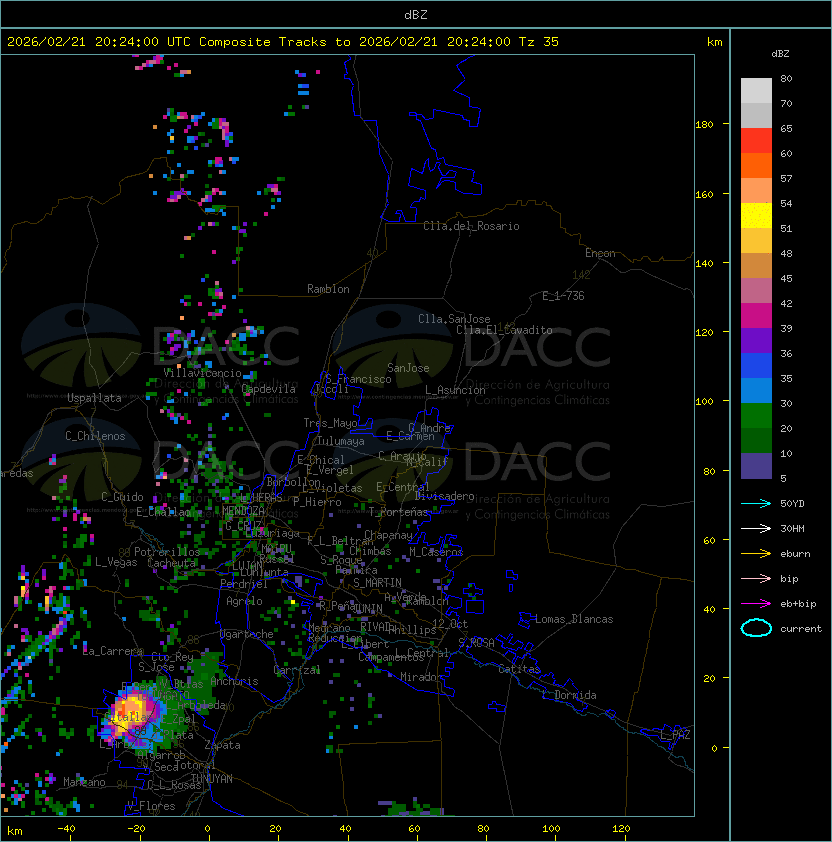Image resolution: width=832 pixels, height=842 pixels.
Task: Click the 'dBZ' title at window top
Action: tap(416, 14)
